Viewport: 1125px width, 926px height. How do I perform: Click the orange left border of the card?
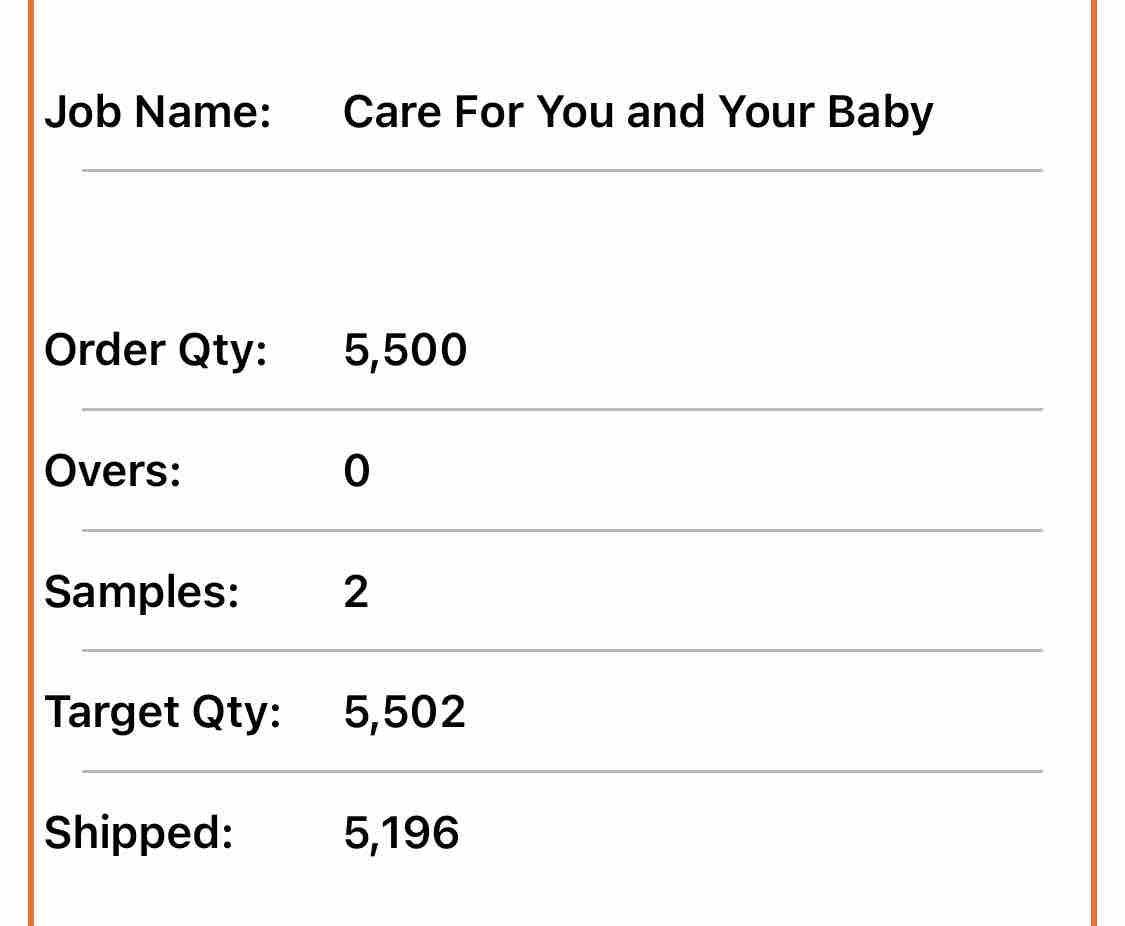click(x=31, y=460)
